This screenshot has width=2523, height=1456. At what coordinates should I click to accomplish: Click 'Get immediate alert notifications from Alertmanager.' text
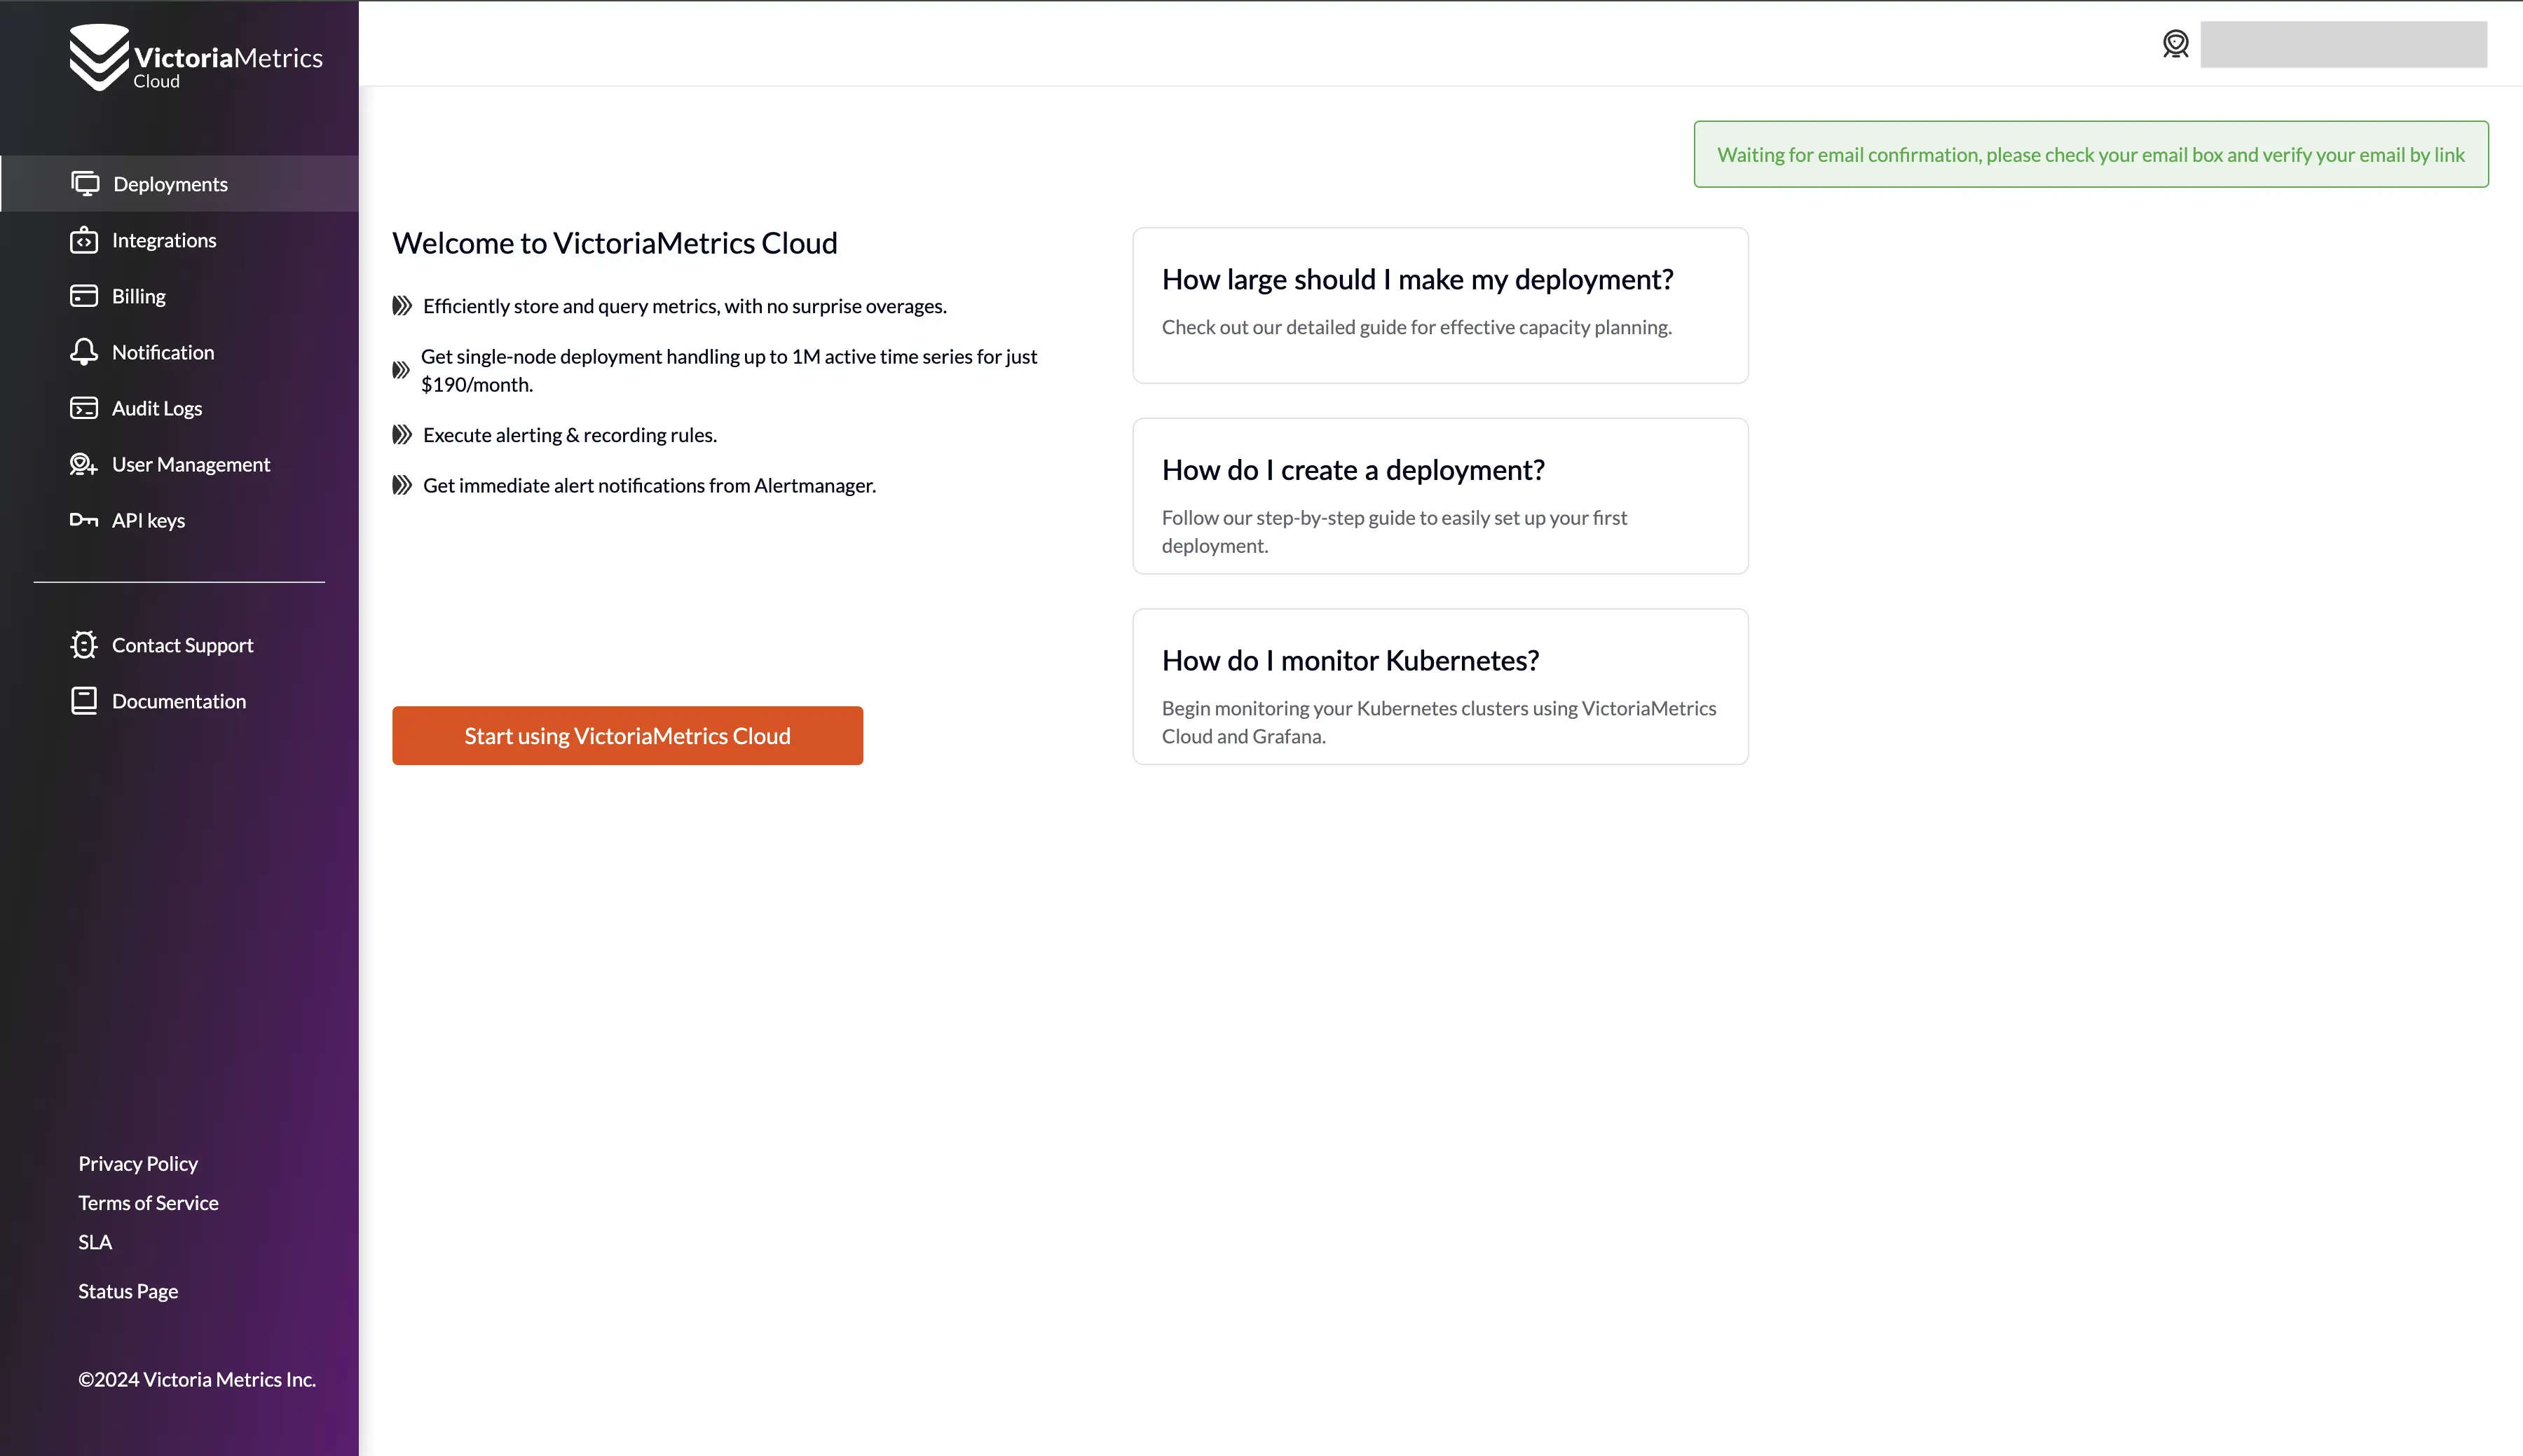coord(649,485)
